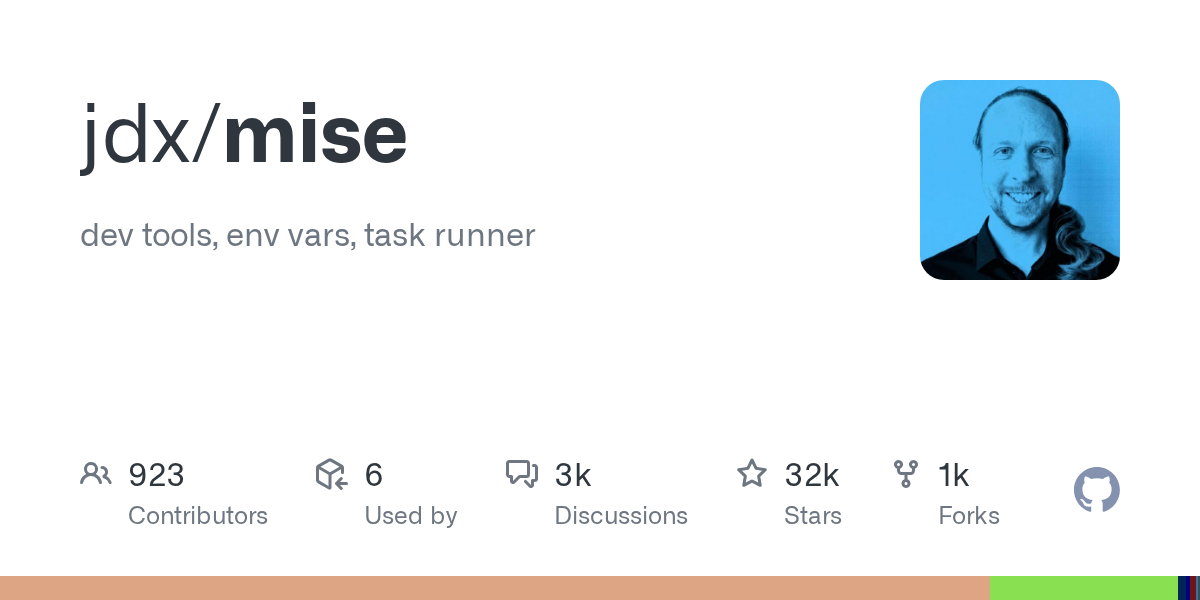Click the Stars star icon
The image size is (1200, 600).
(752, 473)
